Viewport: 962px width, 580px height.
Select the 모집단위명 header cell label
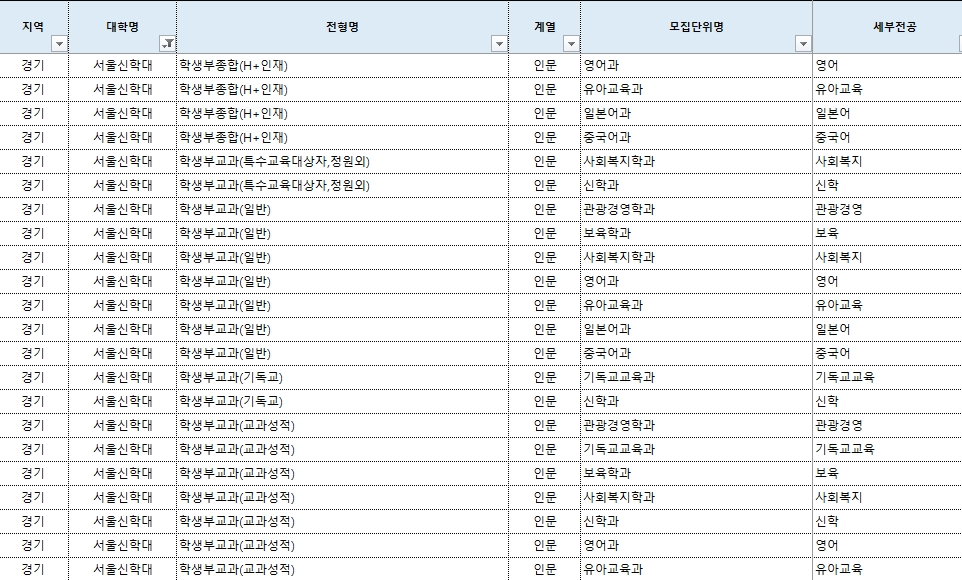click(696, 26)
